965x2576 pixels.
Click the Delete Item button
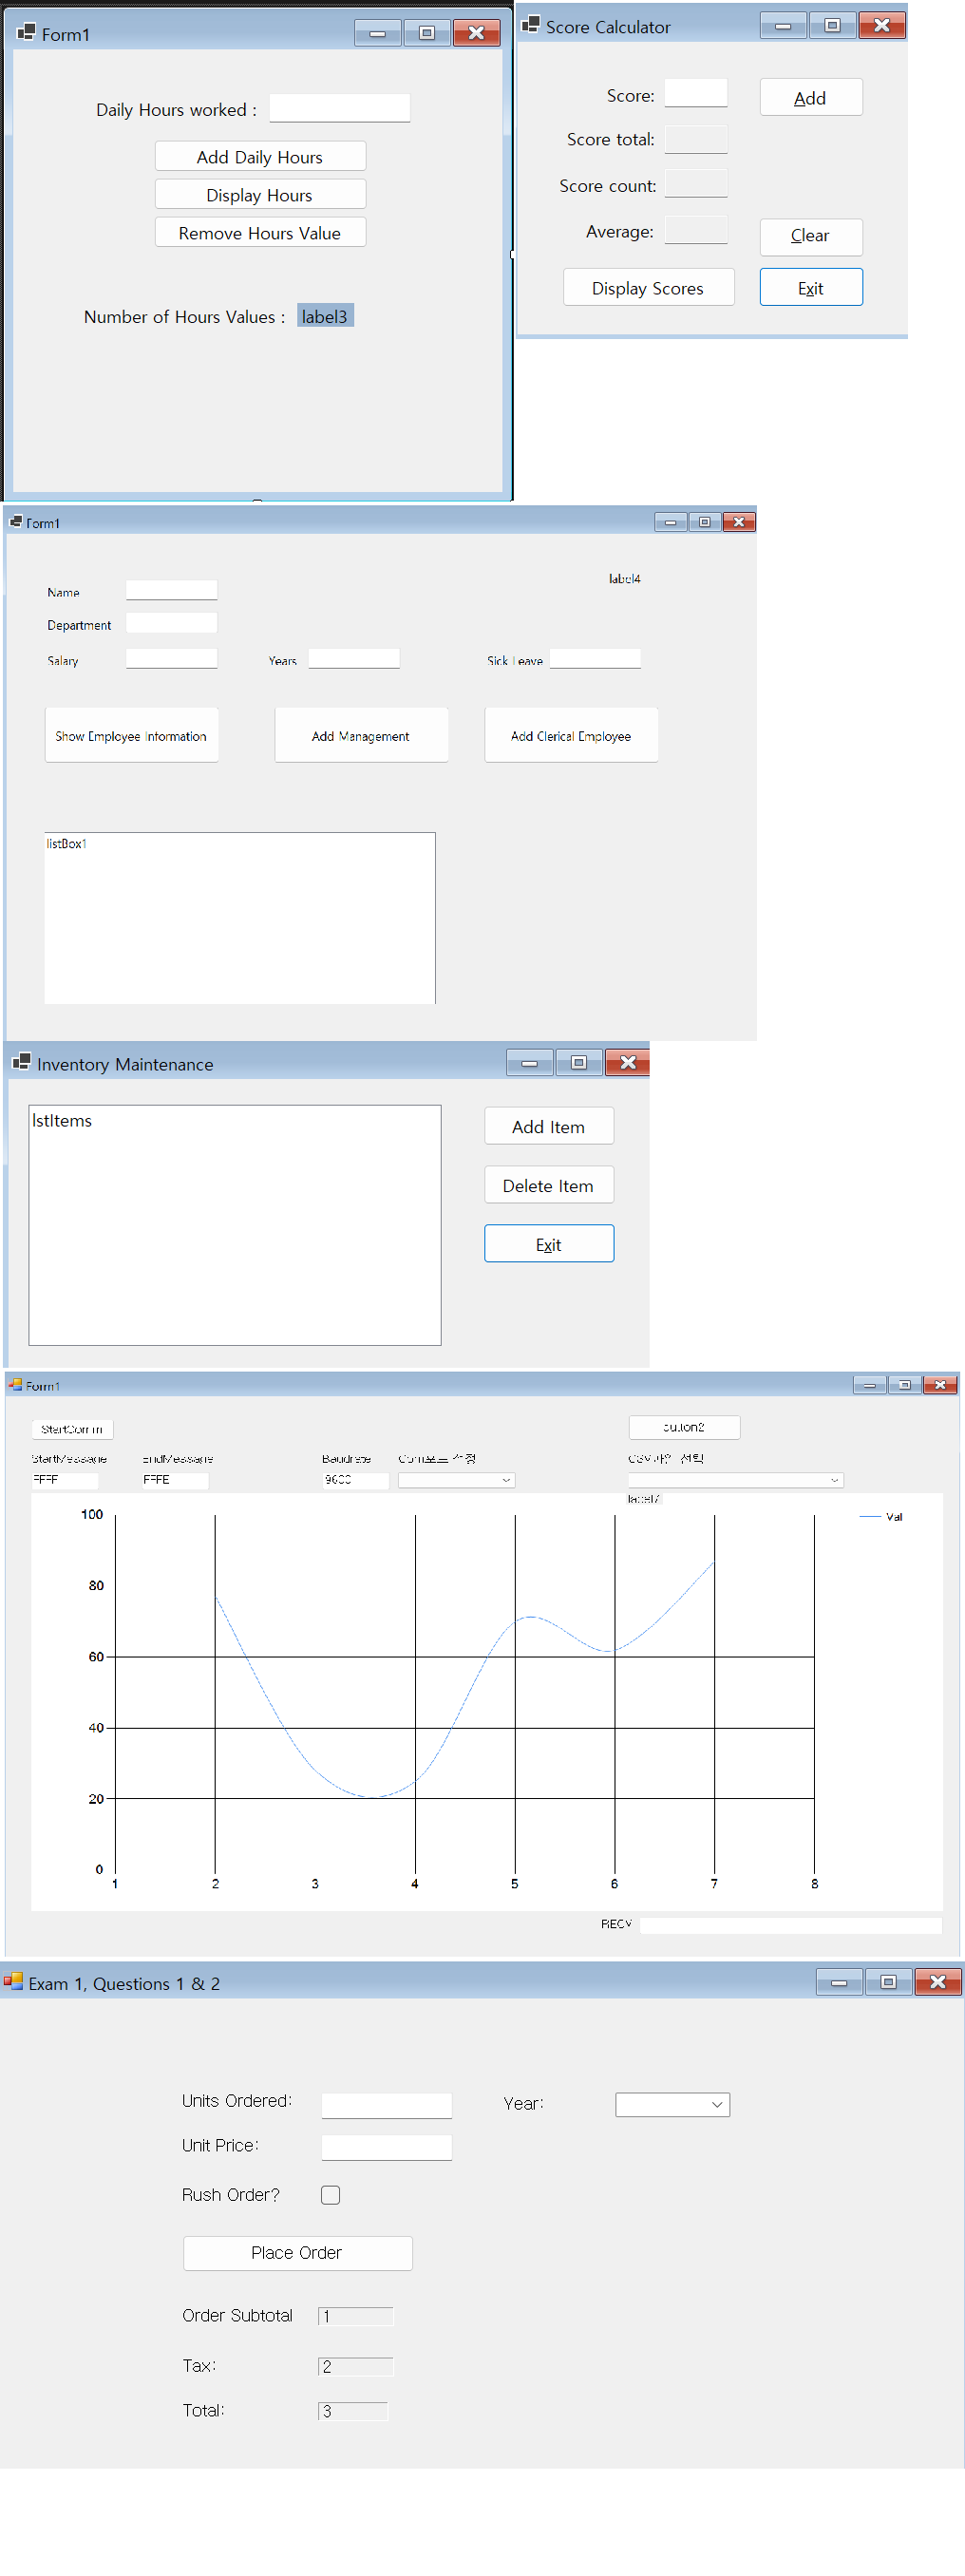549,1185
